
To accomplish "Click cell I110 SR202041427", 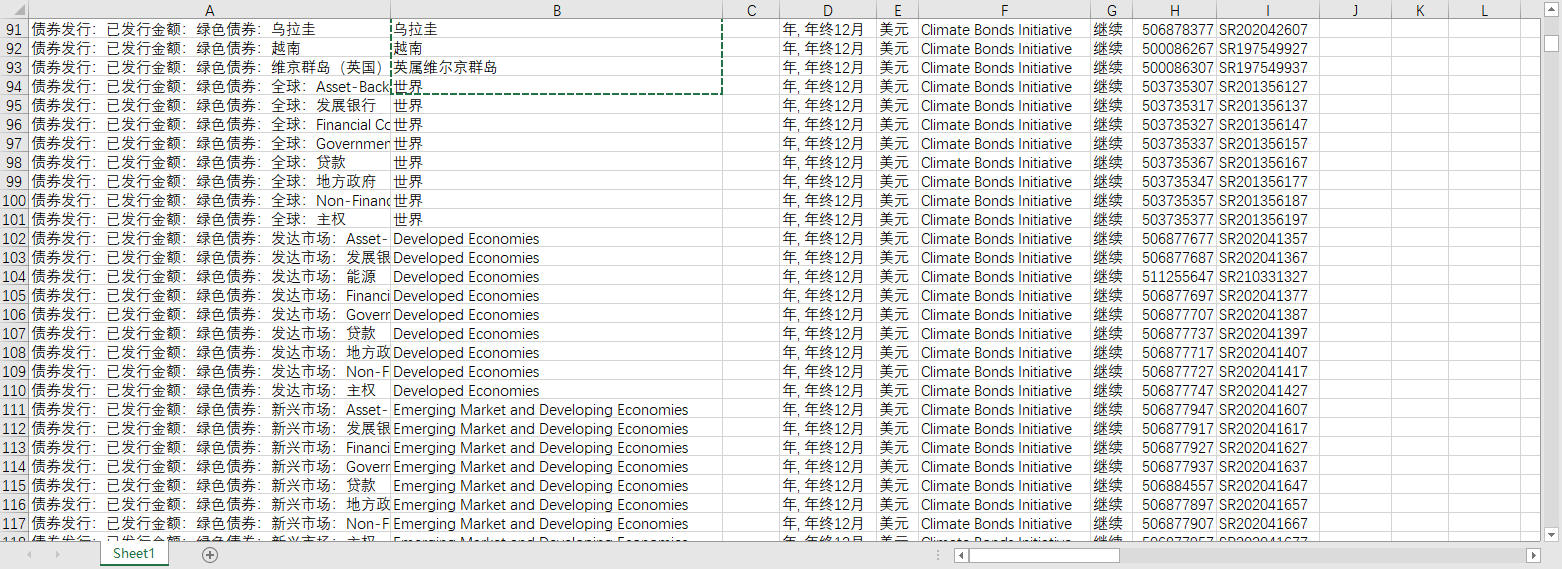I will [x=1267, y=391].
